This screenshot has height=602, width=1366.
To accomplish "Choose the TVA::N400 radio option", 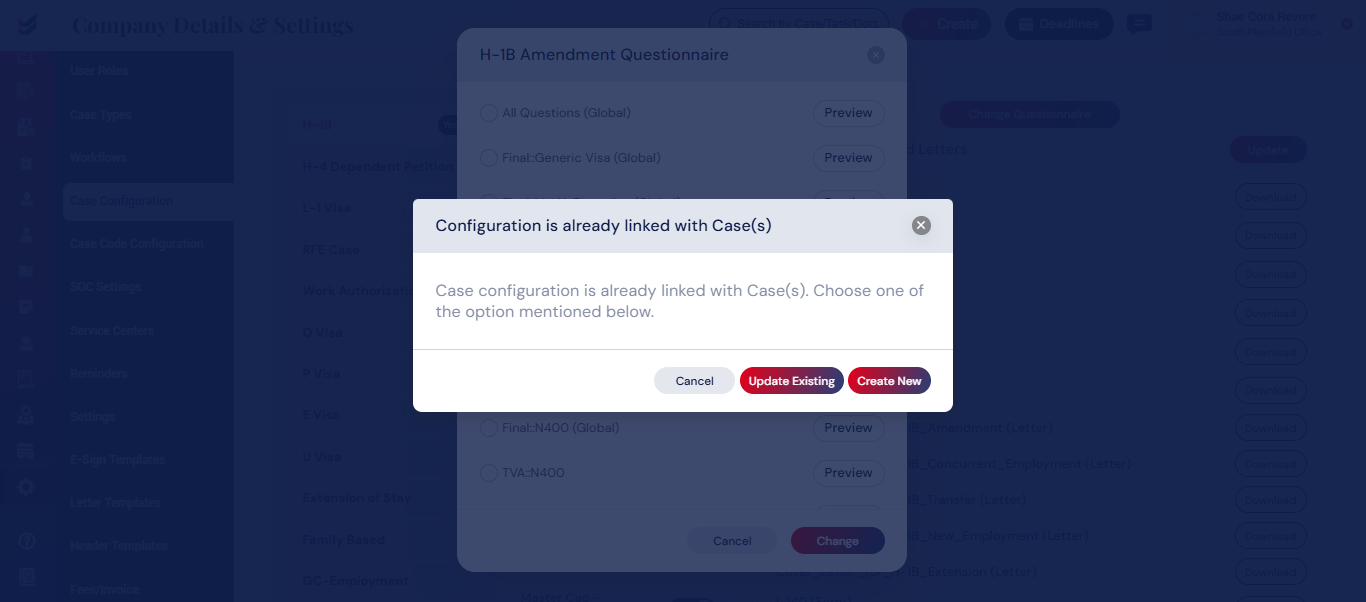I will 489,473.
